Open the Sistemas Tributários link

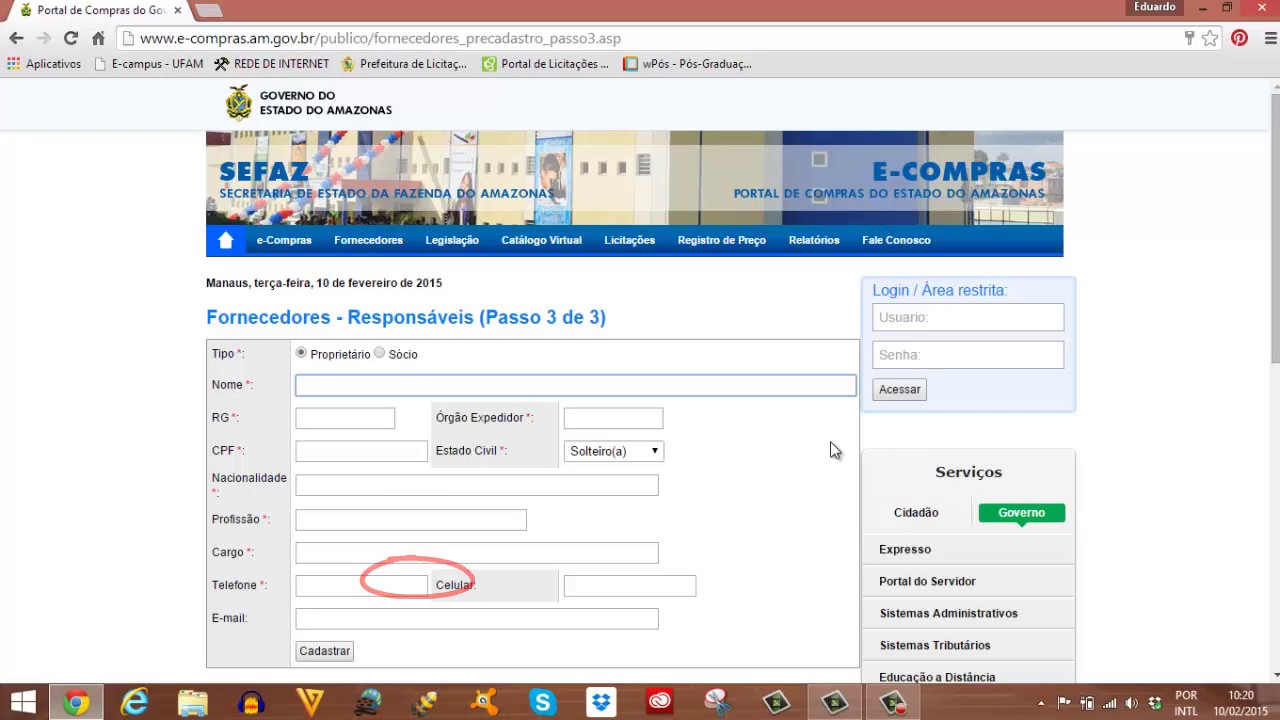pos(935,645)
